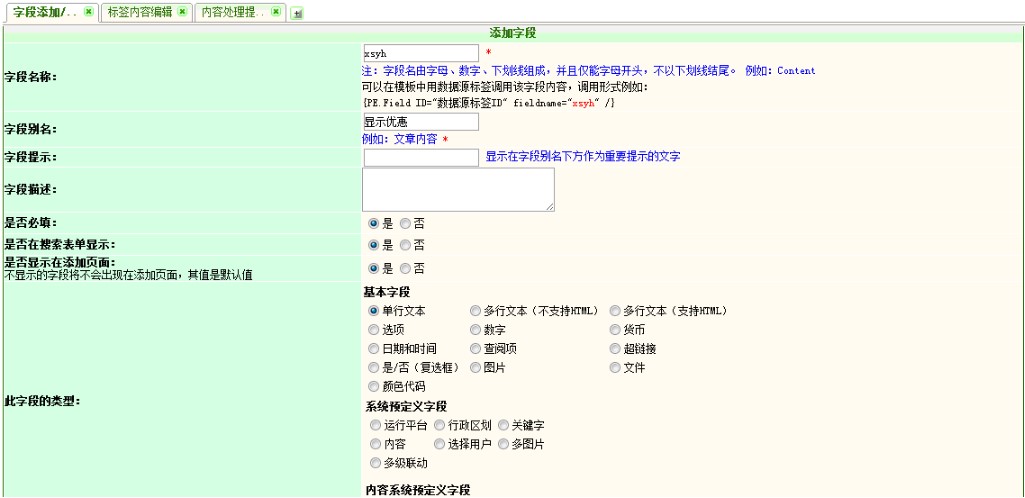Click the PE.Field fieldname code sample

pyautogui.click(x=488, y=103)
